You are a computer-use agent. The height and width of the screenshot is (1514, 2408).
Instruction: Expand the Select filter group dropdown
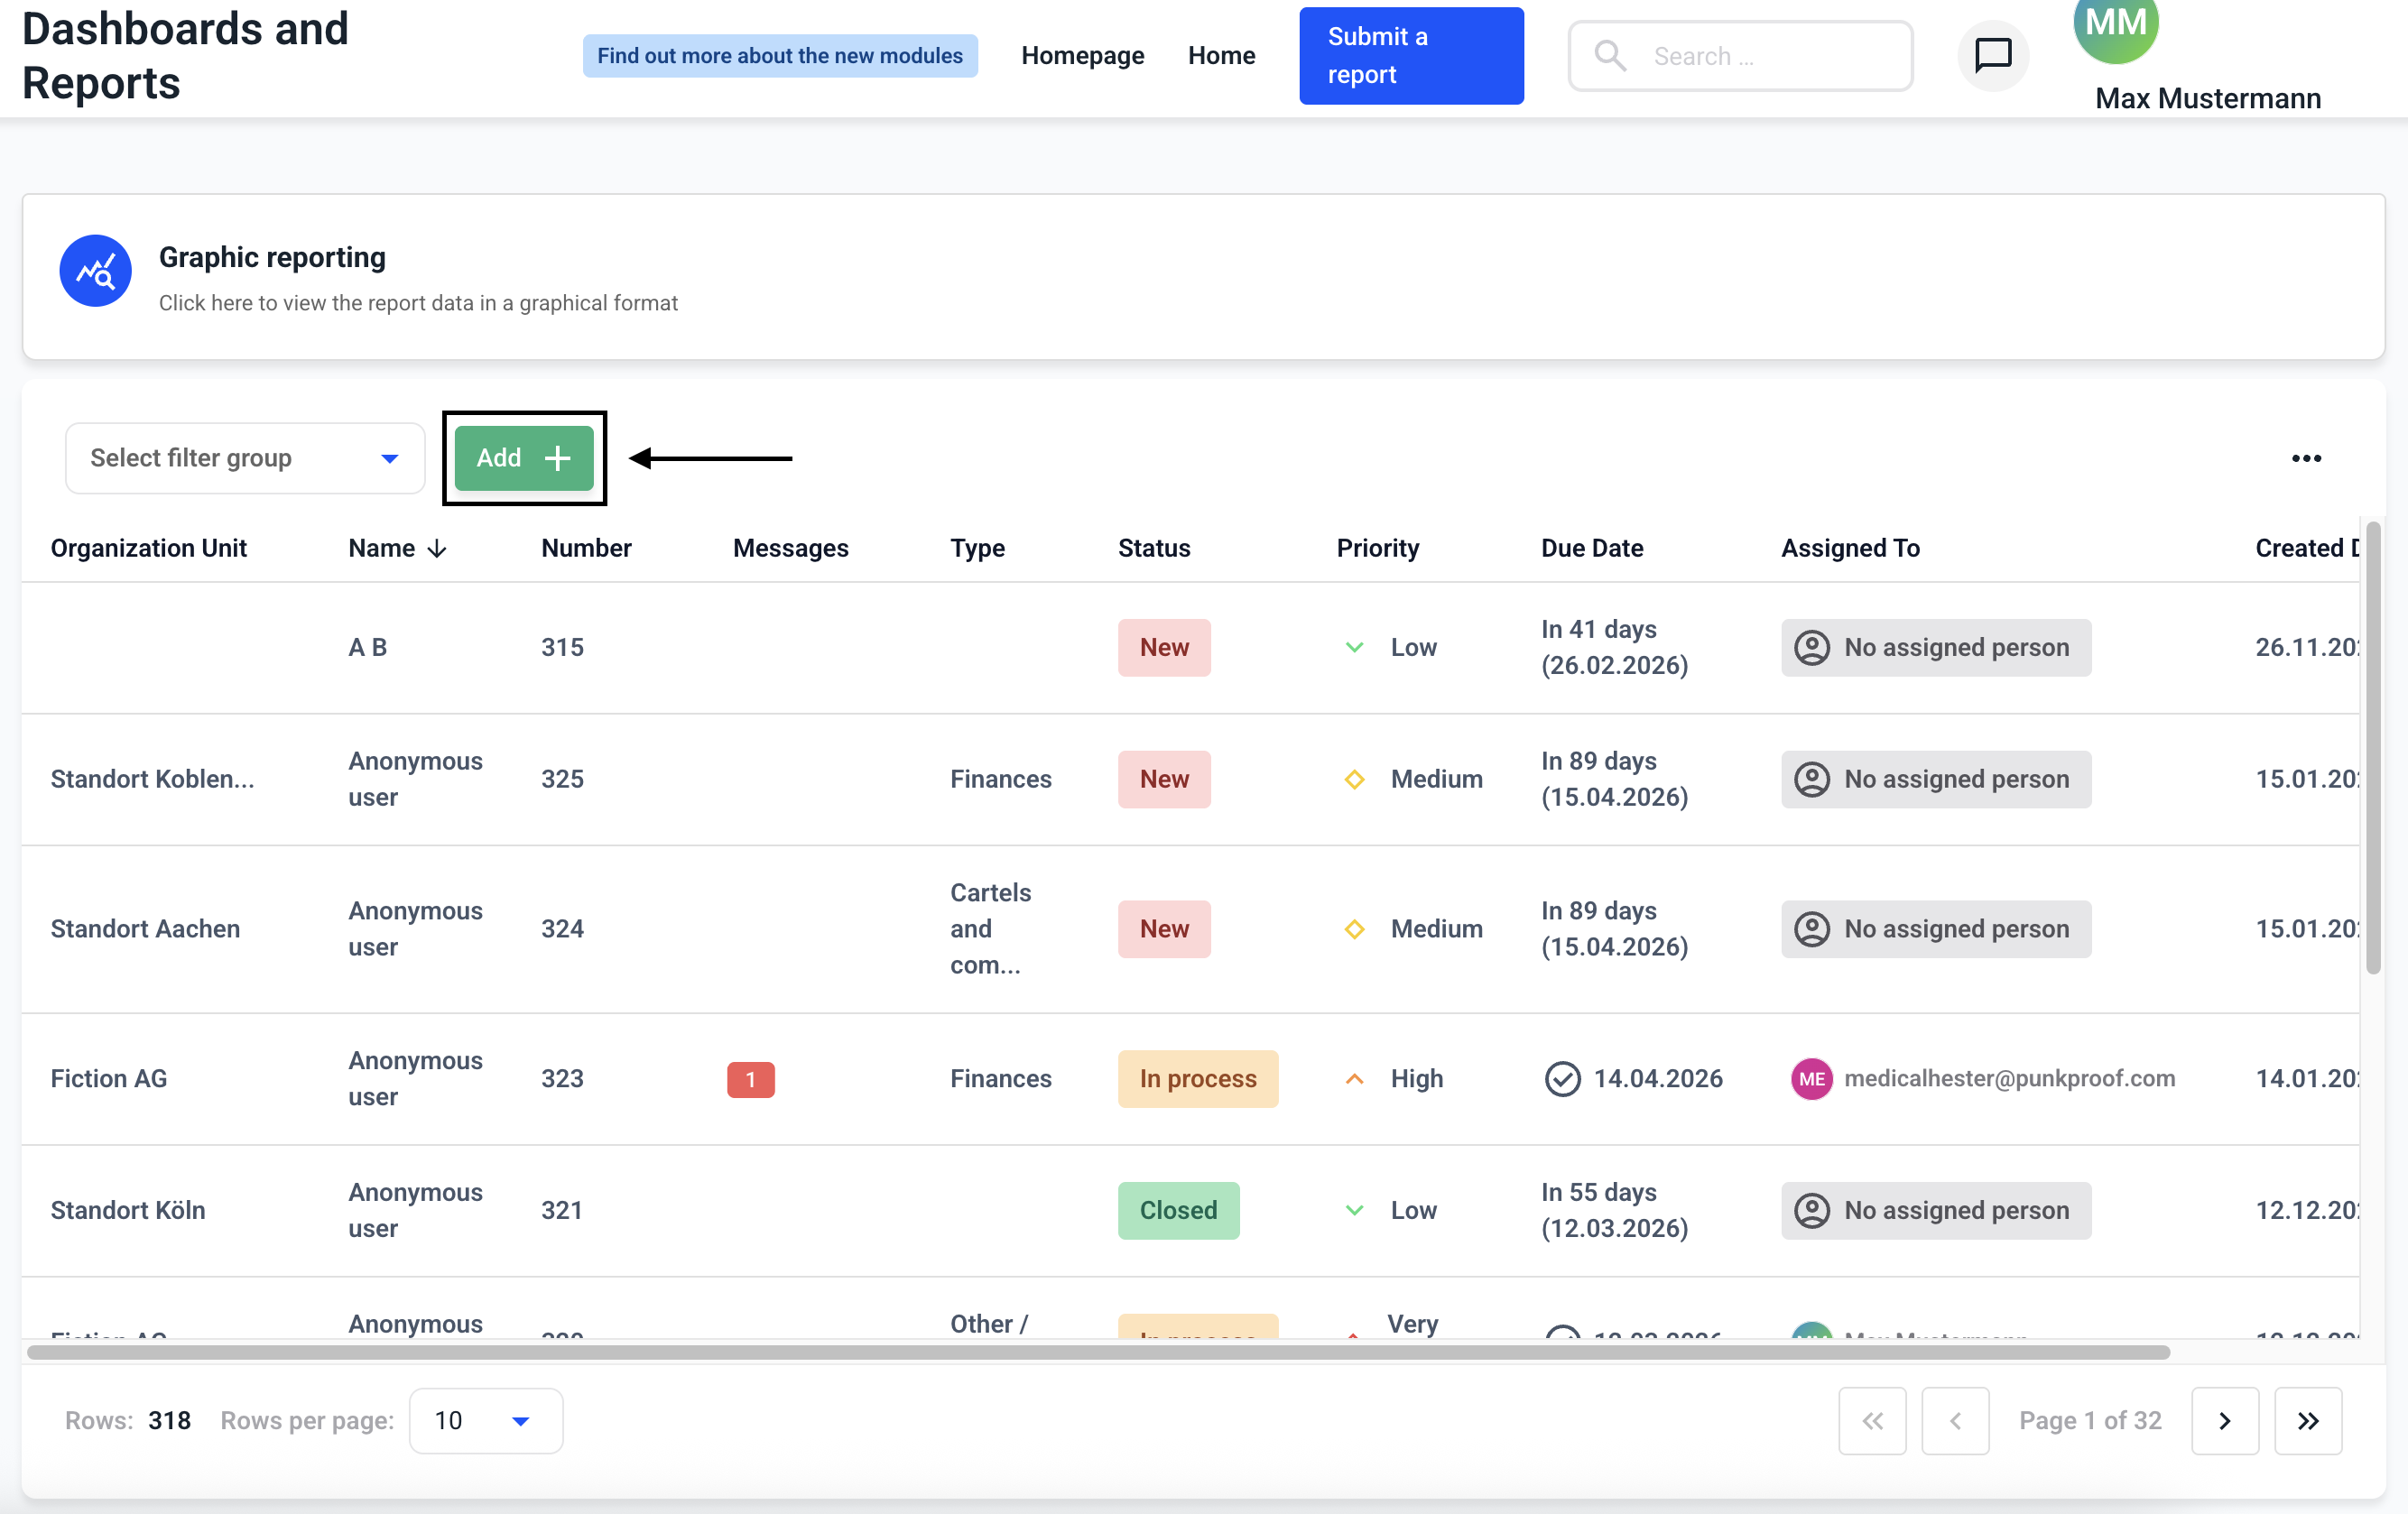pyautogui.click(x=245, y=458)
